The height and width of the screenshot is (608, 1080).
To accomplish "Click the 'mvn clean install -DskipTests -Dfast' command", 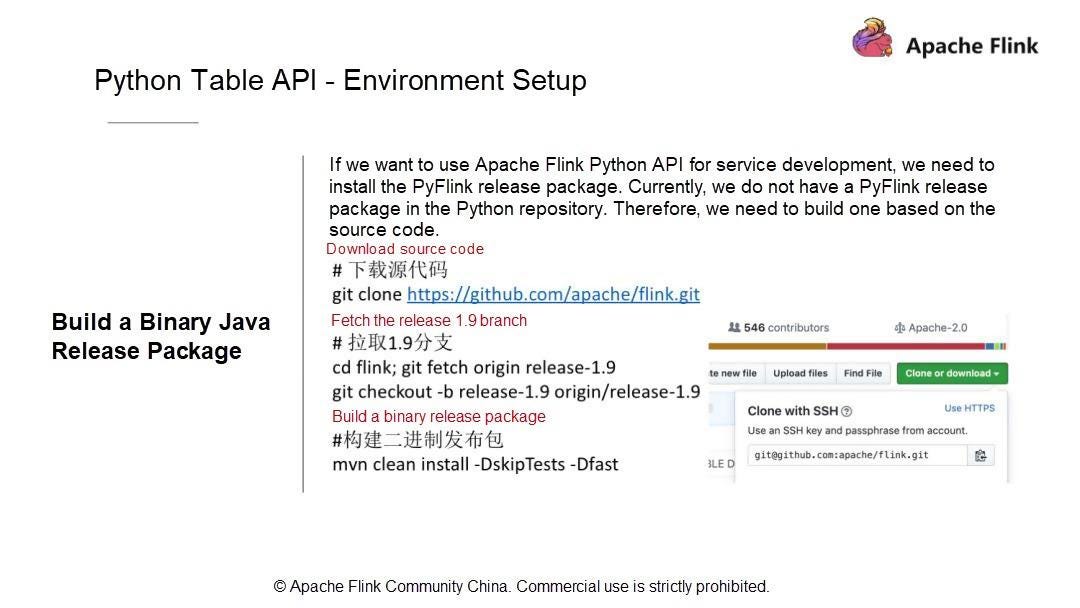I will [x=475, y=465].
